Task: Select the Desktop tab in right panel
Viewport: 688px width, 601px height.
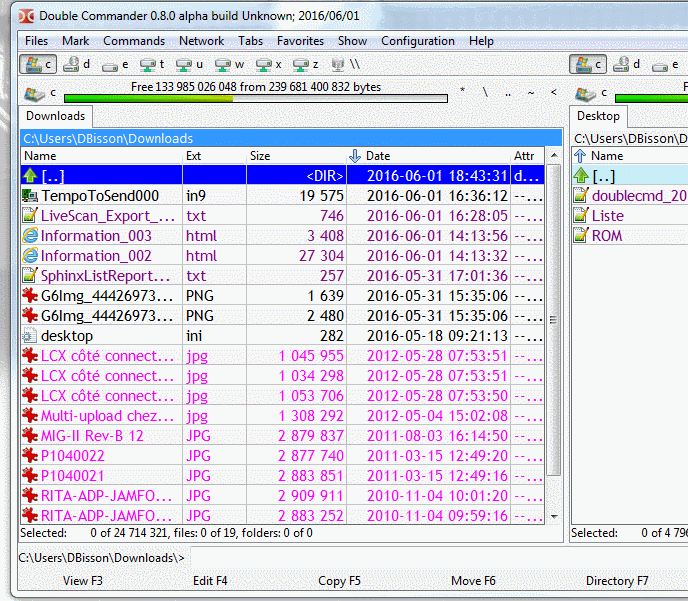Action: tap(598, 116)
